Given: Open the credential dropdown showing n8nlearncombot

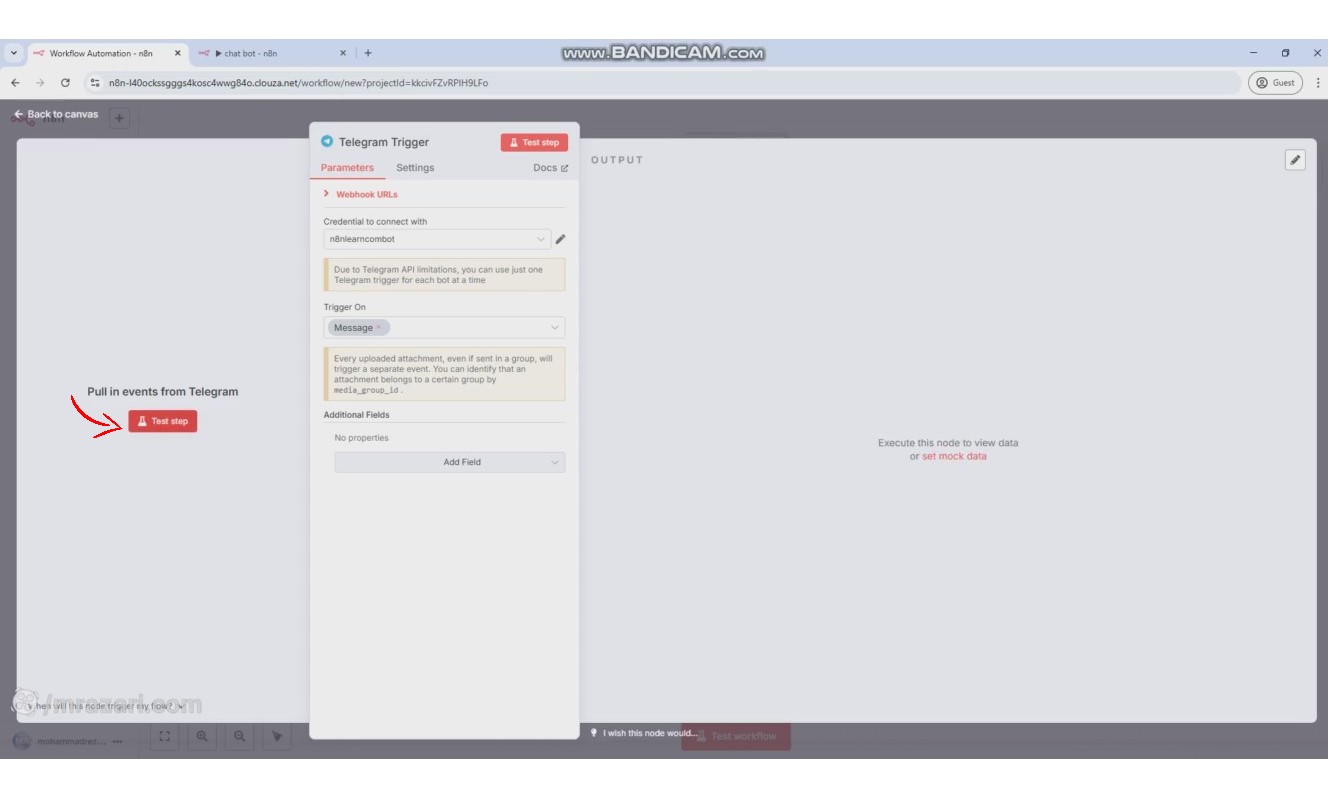Looking at the screenshot, I should tap(437, 239).
